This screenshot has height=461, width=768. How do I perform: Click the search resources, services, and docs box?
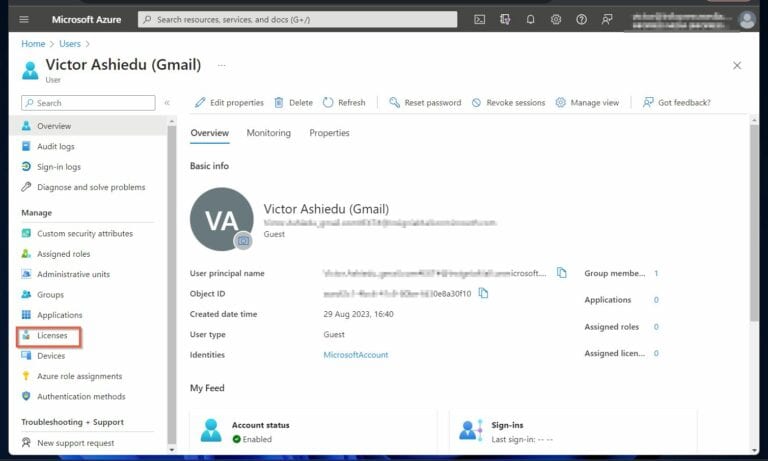click(x=297, y=20)
